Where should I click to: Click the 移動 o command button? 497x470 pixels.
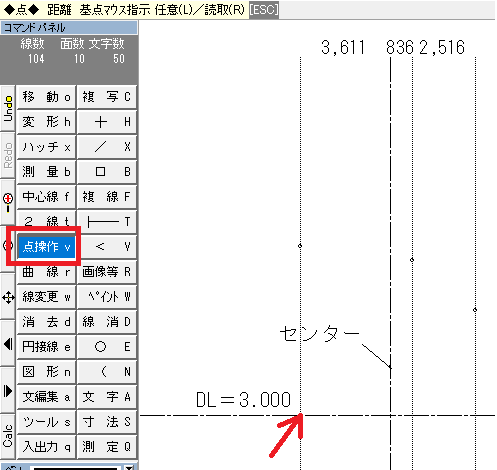(x=46, y=97)
